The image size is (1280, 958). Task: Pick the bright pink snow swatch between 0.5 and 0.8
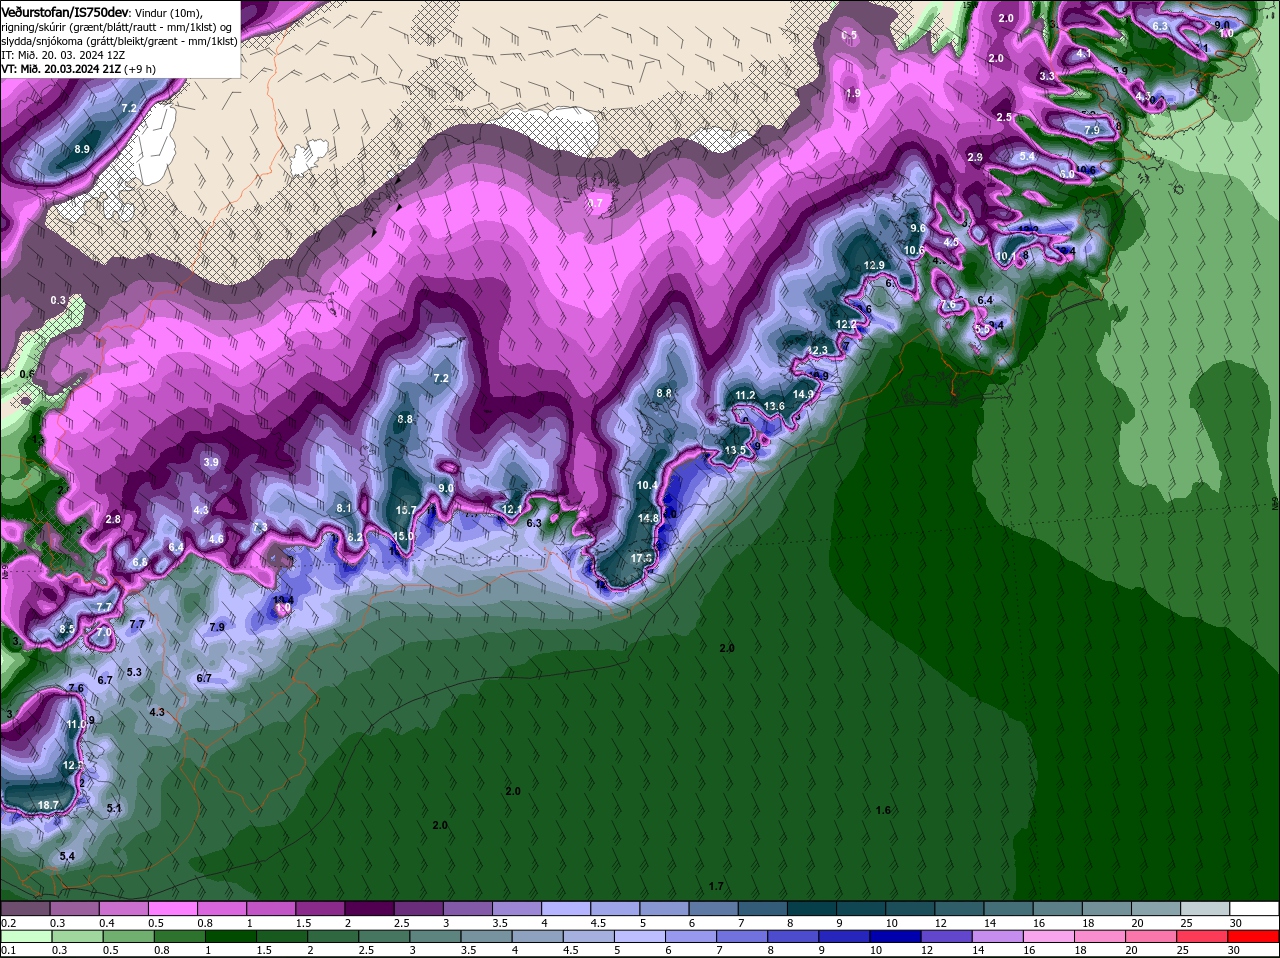pyautogui.click(x=172, y=908)
